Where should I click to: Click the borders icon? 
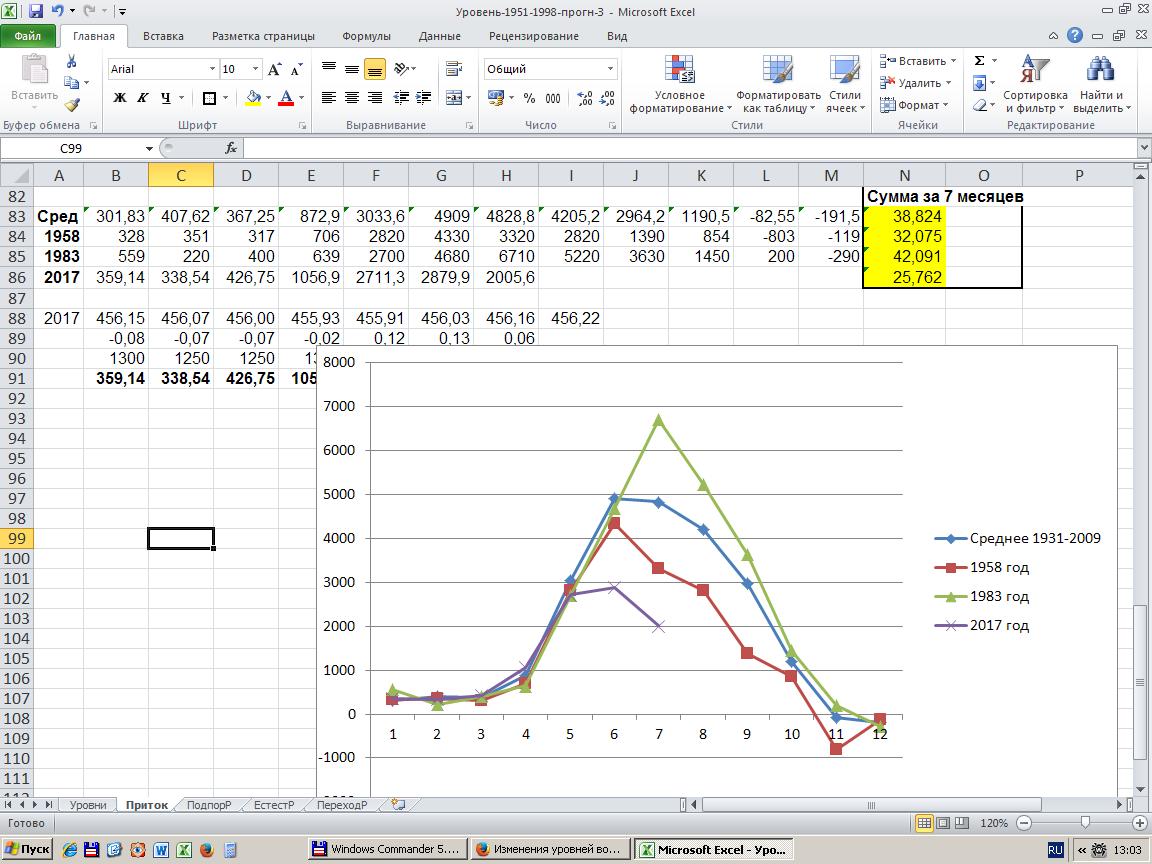pos(209,98)
